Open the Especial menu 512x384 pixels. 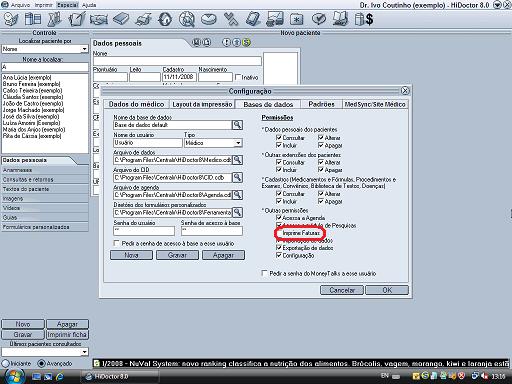point(67,5)
